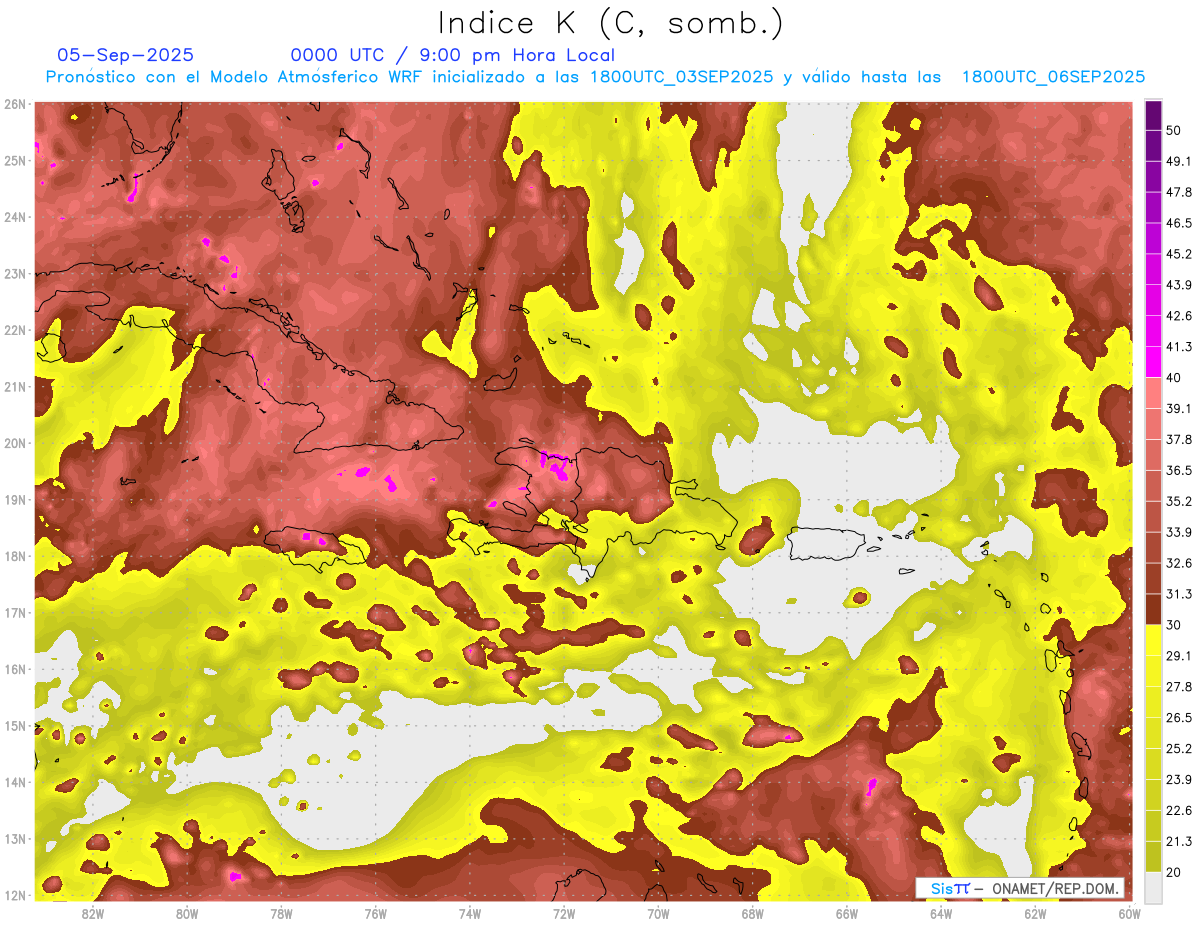The width and height of the screenshot is (1200, 927).
Task: Click latitude label 14N
Action: coord(15,782)
